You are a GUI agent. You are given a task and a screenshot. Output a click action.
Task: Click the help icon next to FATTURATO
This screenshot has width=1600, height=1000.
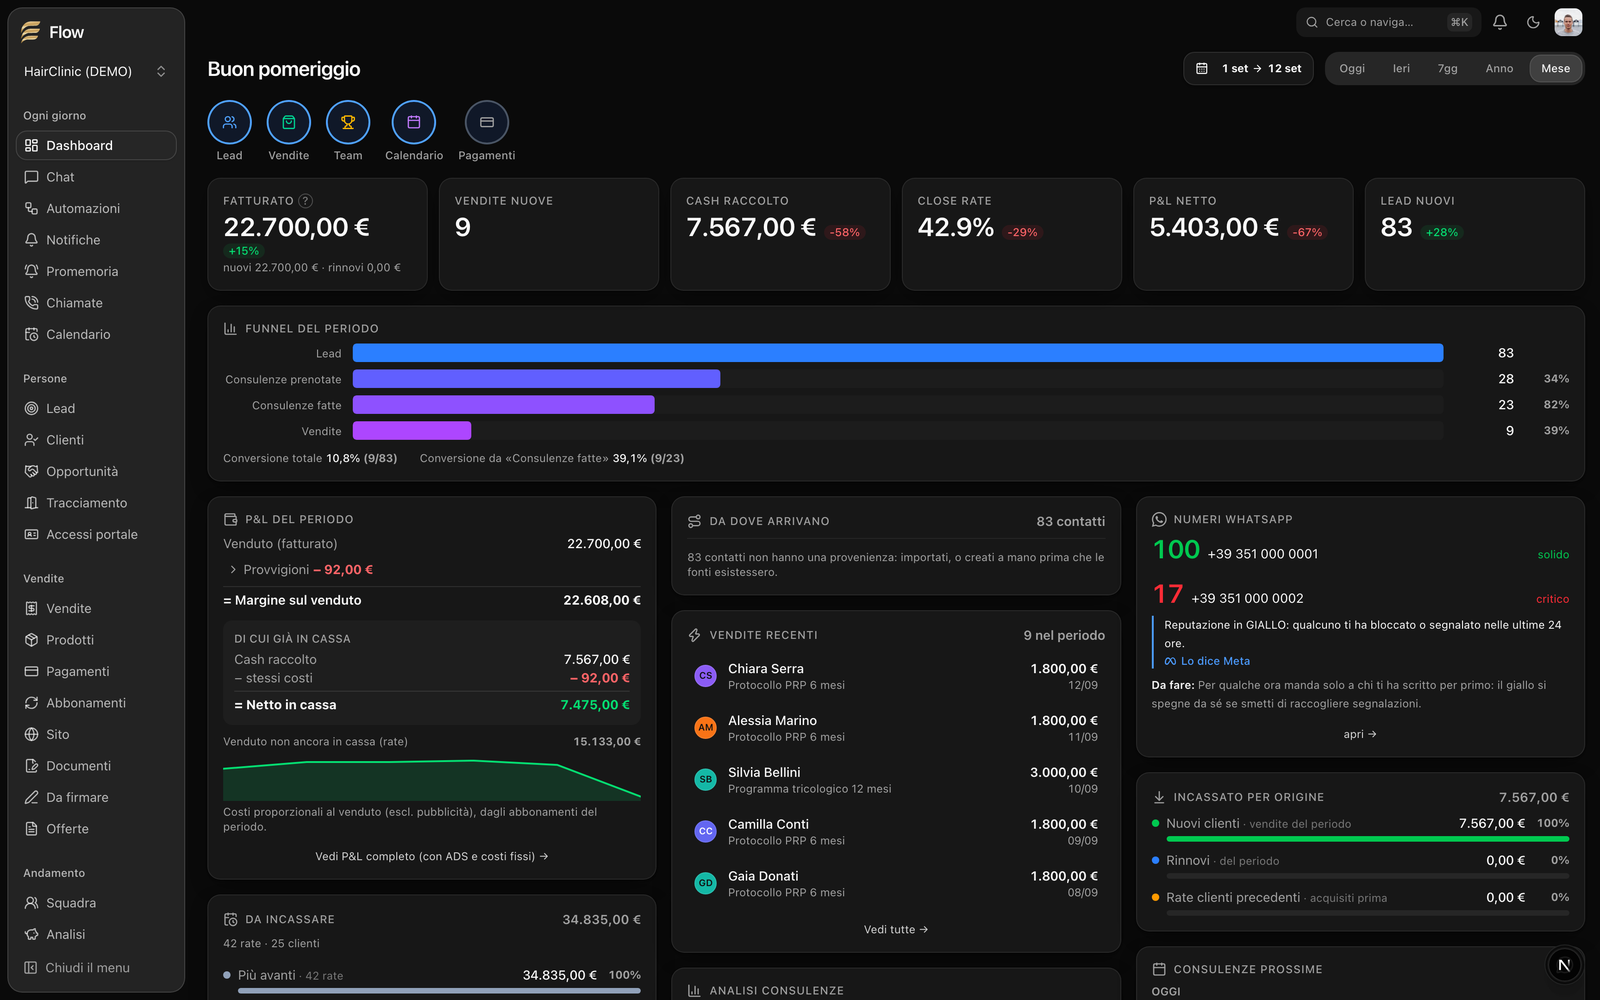(x=306, y=201)
